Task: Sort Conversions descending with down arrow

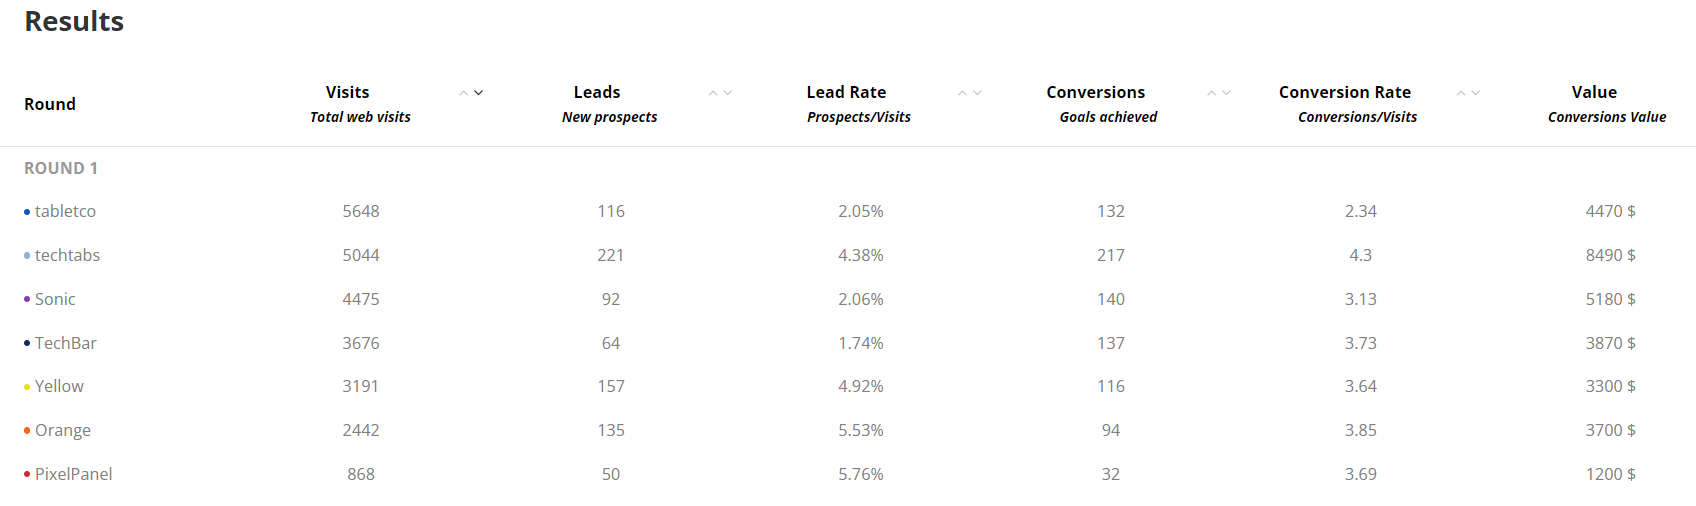Action: click(x=1226, y=93)
